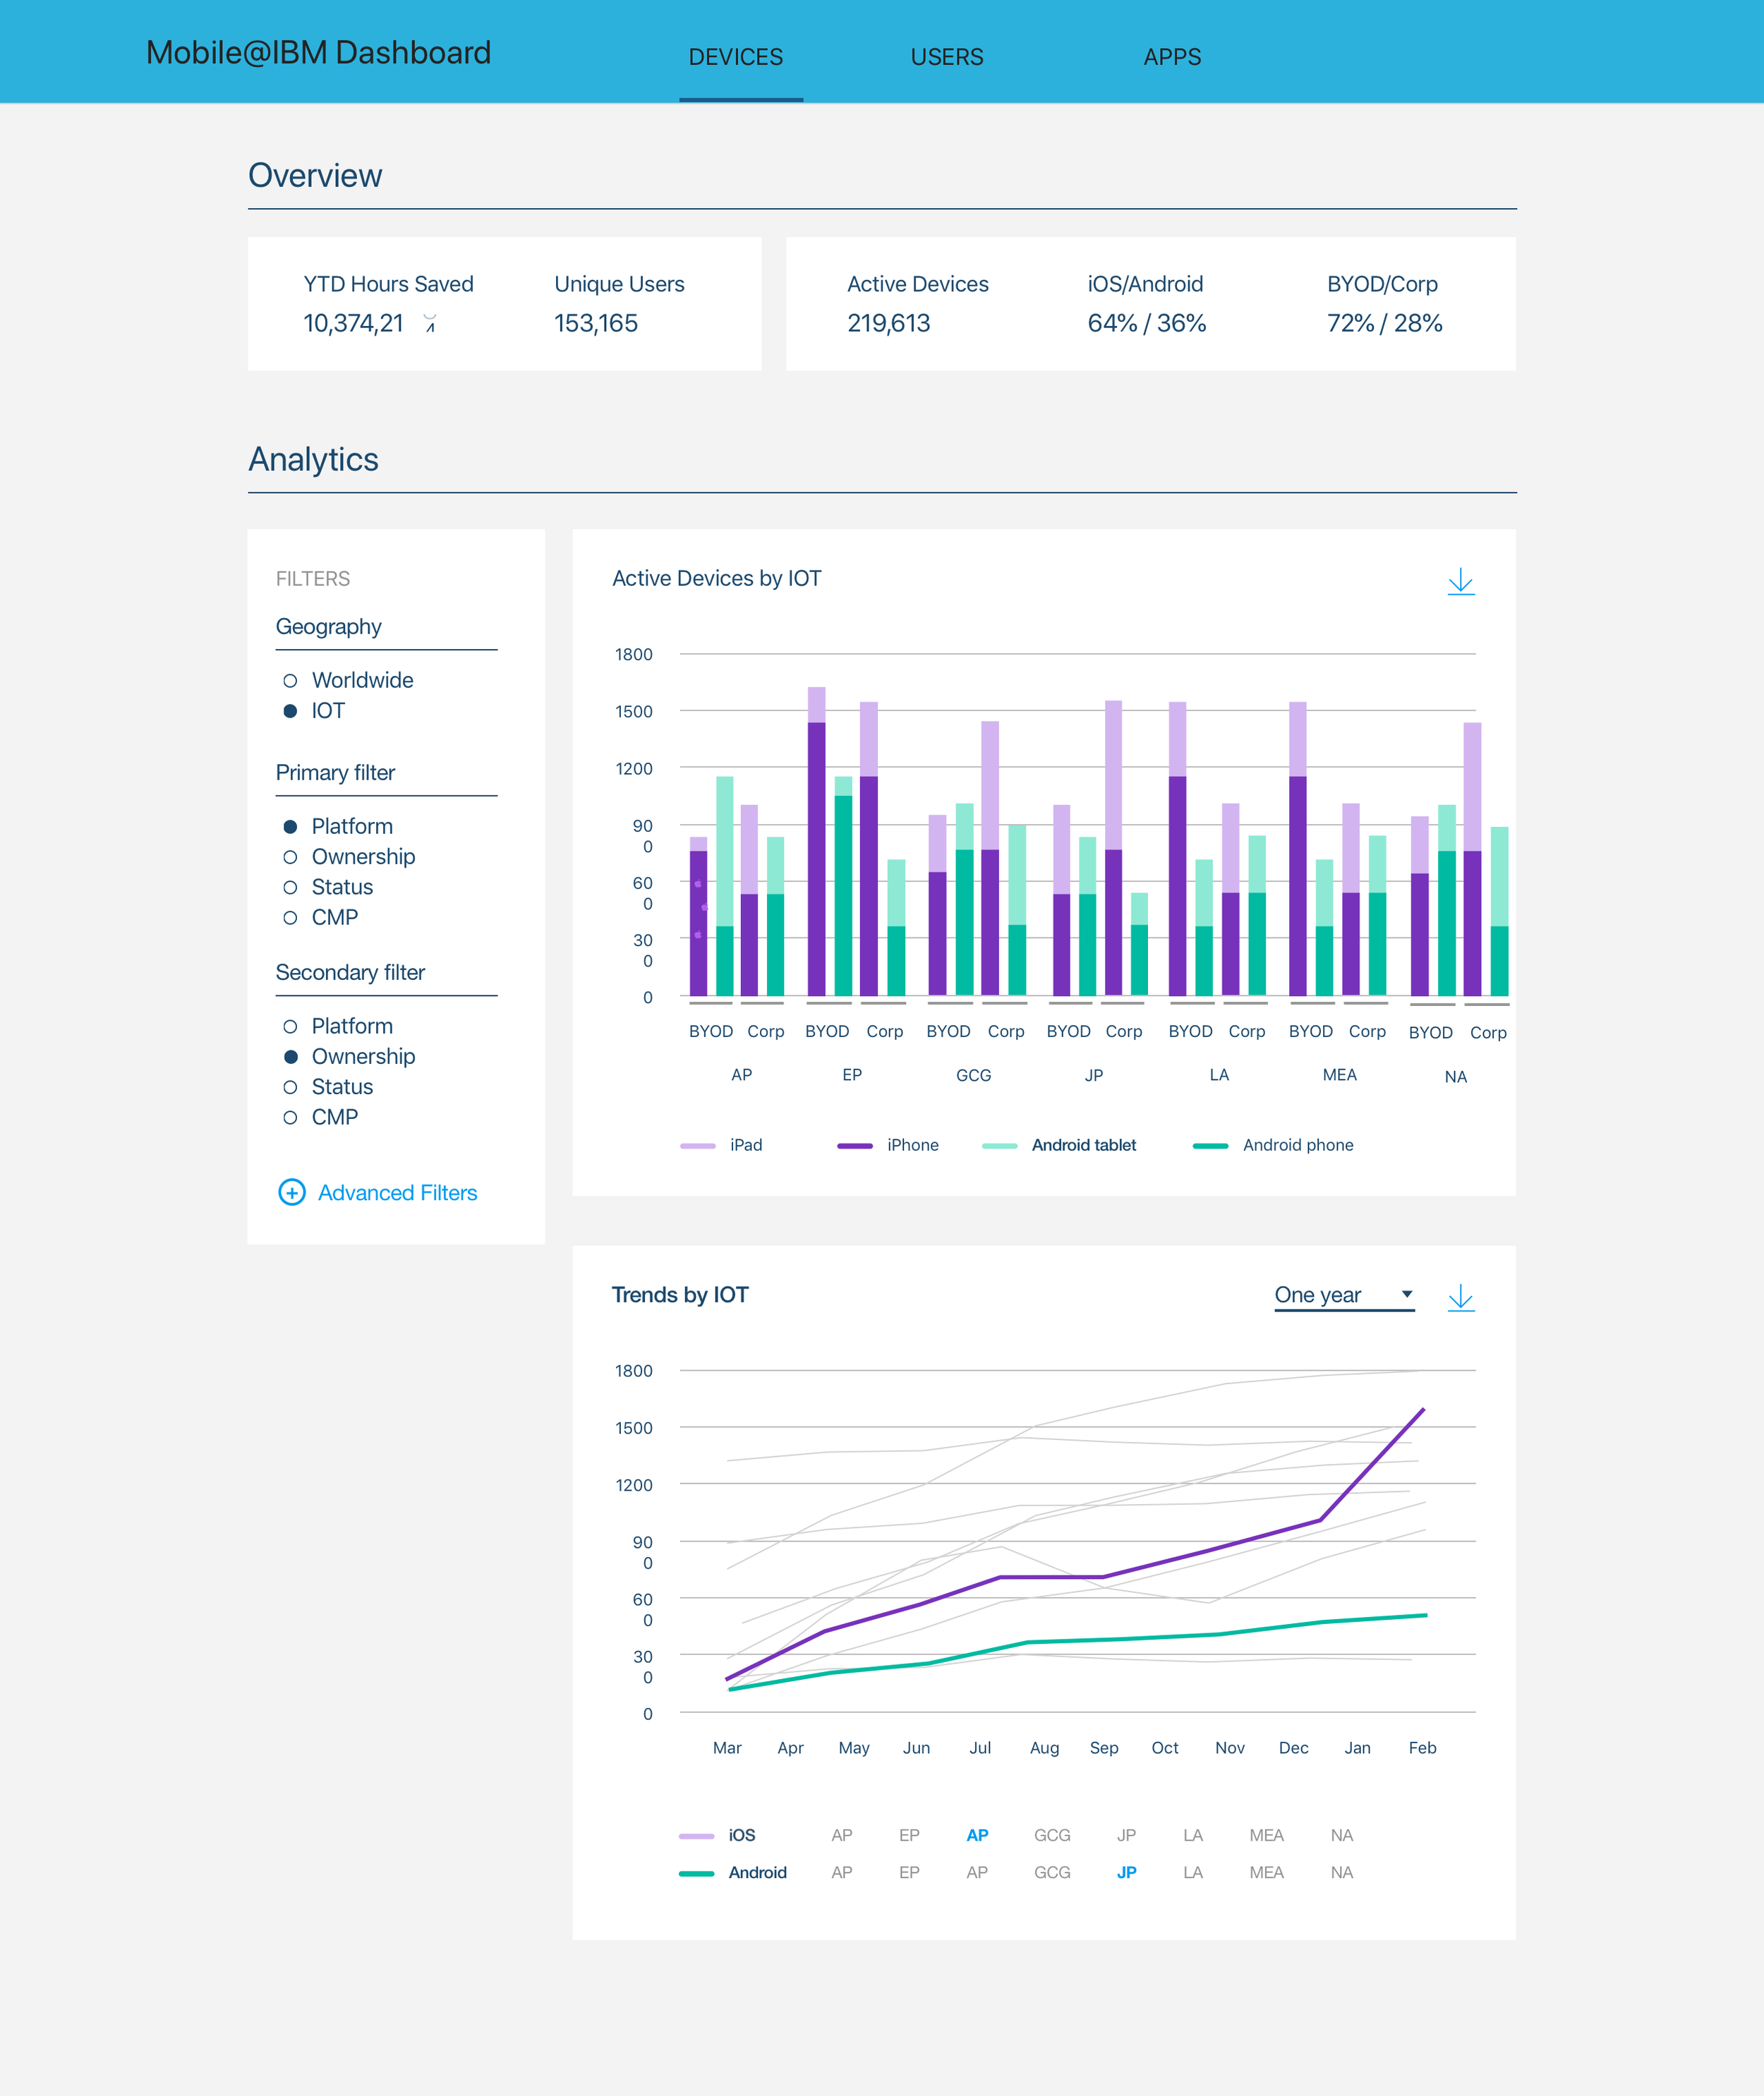Click the dropdown arrow next to One year
The image size is (1764, 2096).
pyautogui.click(x=1406, y=1294)
